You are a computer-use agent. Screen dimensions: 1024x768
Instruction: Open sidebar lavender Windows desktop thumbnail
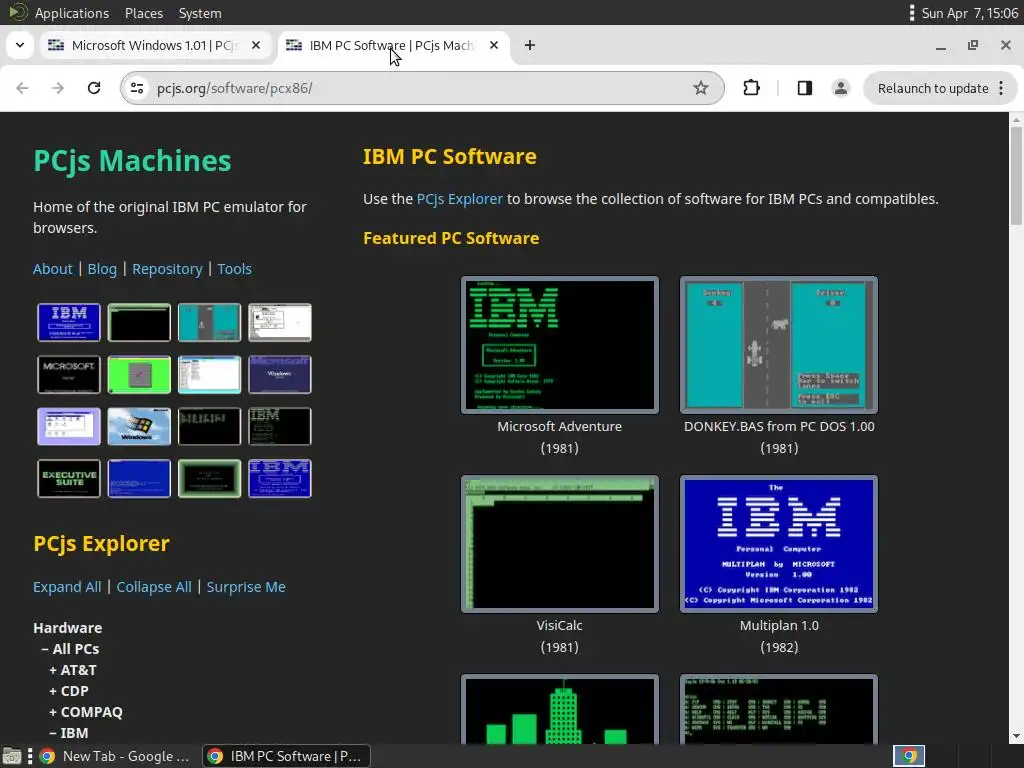69,426
